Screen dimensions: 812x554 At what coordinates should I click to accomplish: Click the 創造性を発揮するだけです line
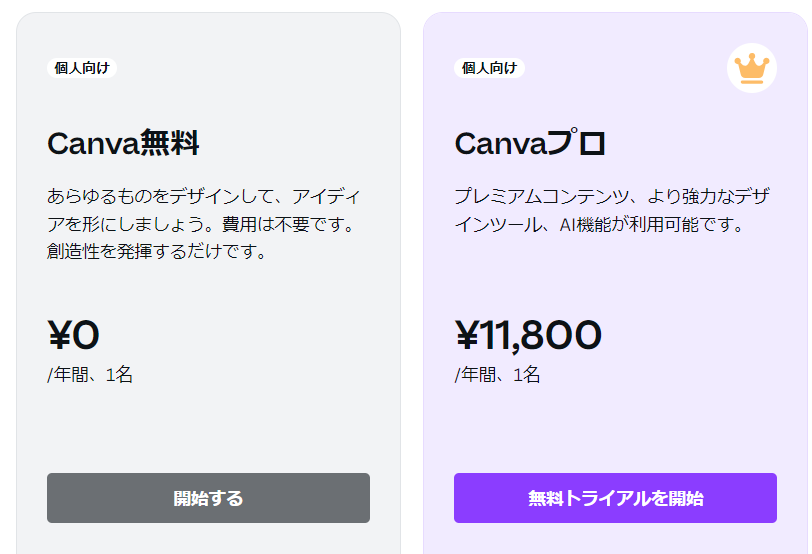tap(156, 251)
